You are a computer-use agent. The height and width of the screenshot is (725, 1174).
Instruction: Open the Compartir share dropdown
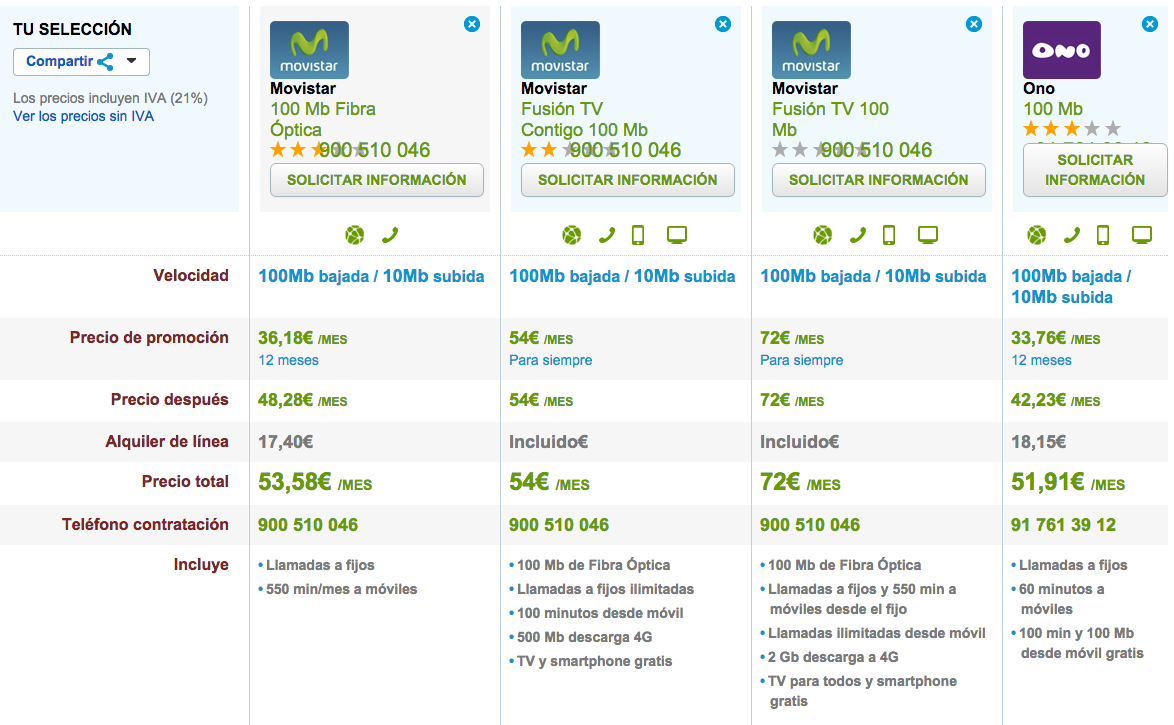click(81, 61)
